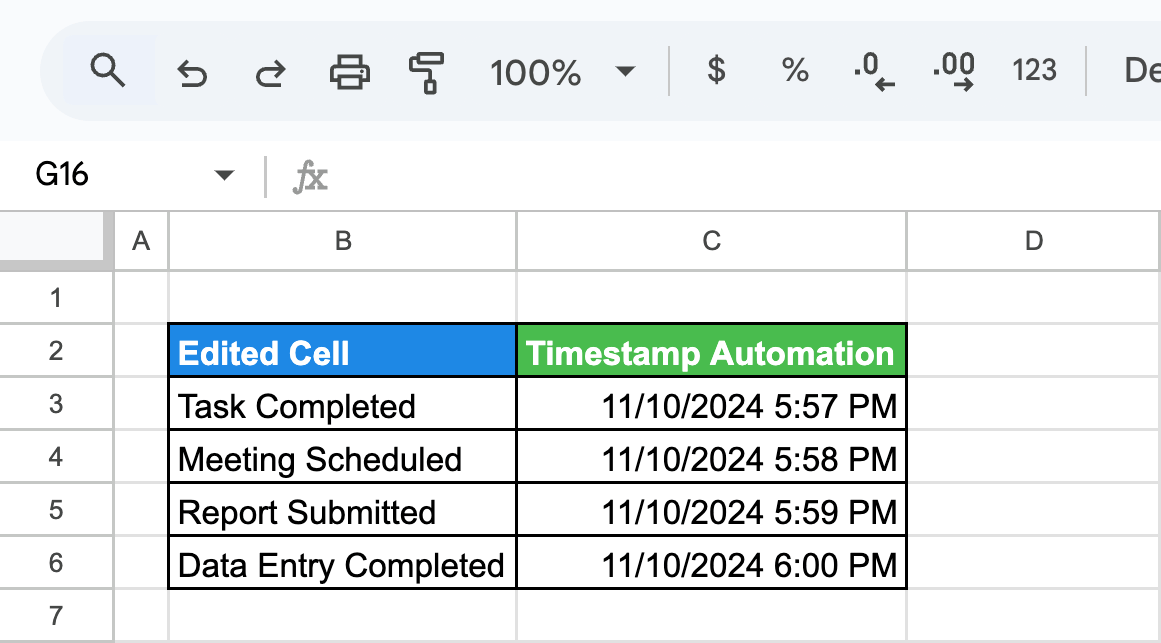This screenshot has height=643, width=1161.
Task: Select row 4 header
Action: coord(56,456)
